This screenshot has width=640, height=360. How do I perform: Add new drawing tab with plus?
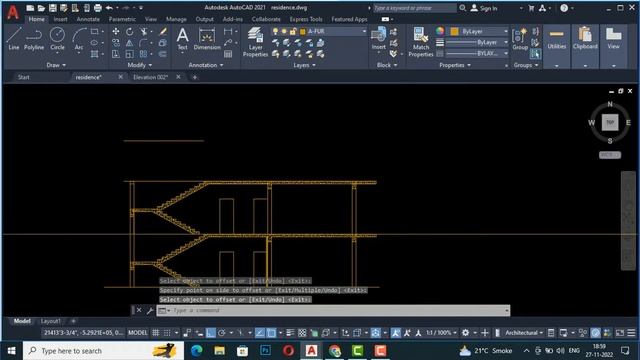point(195,77)
